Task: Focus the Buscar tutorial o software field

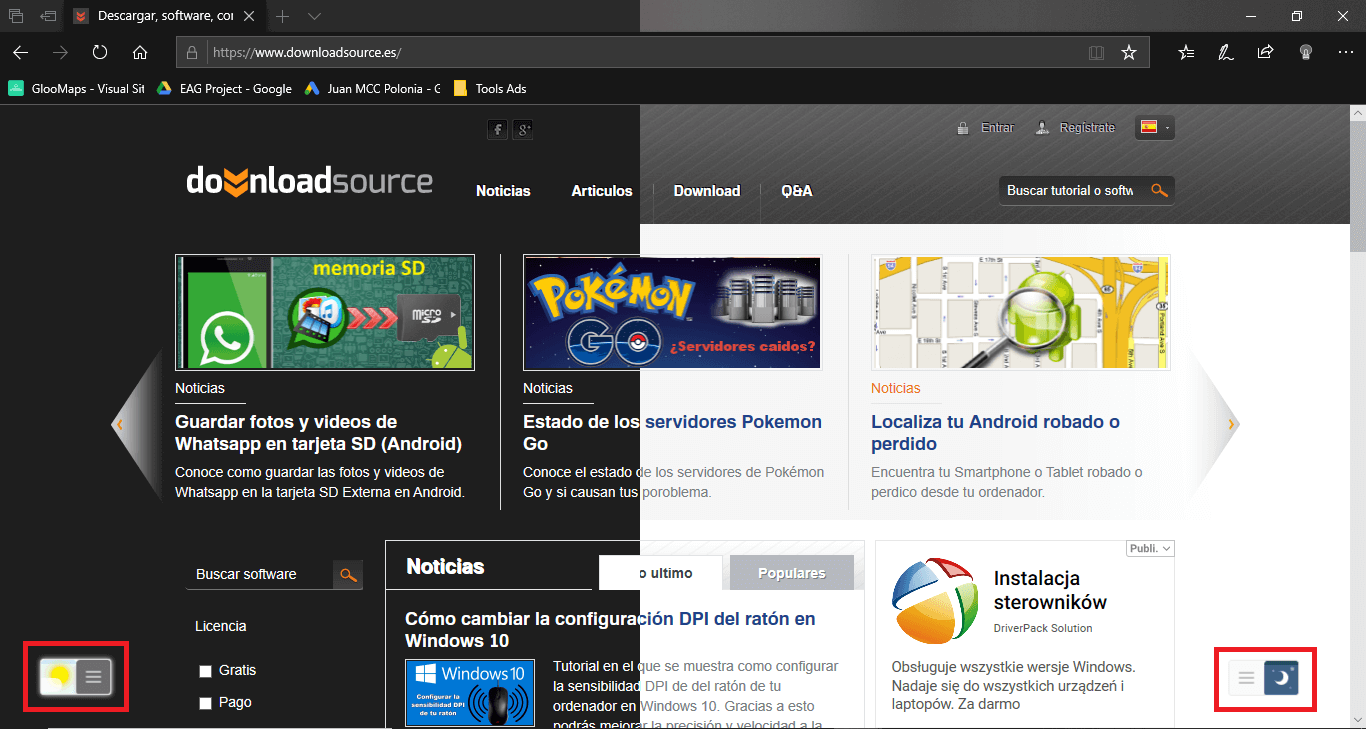Action: click(1070, 190)
